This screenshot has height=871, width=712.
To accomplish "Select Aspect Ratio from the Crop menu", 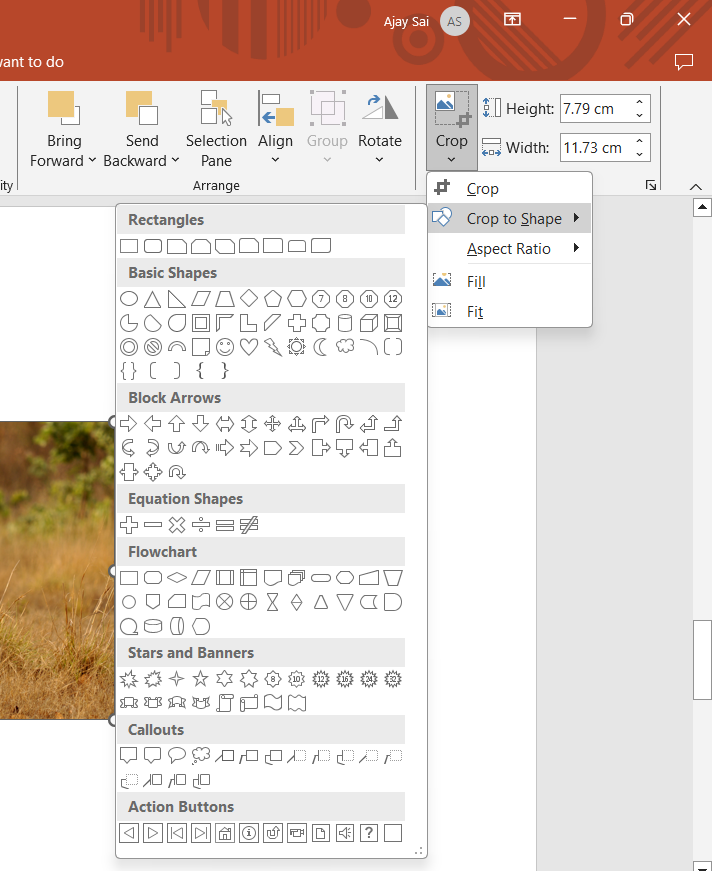I will [x=509, y=249].
